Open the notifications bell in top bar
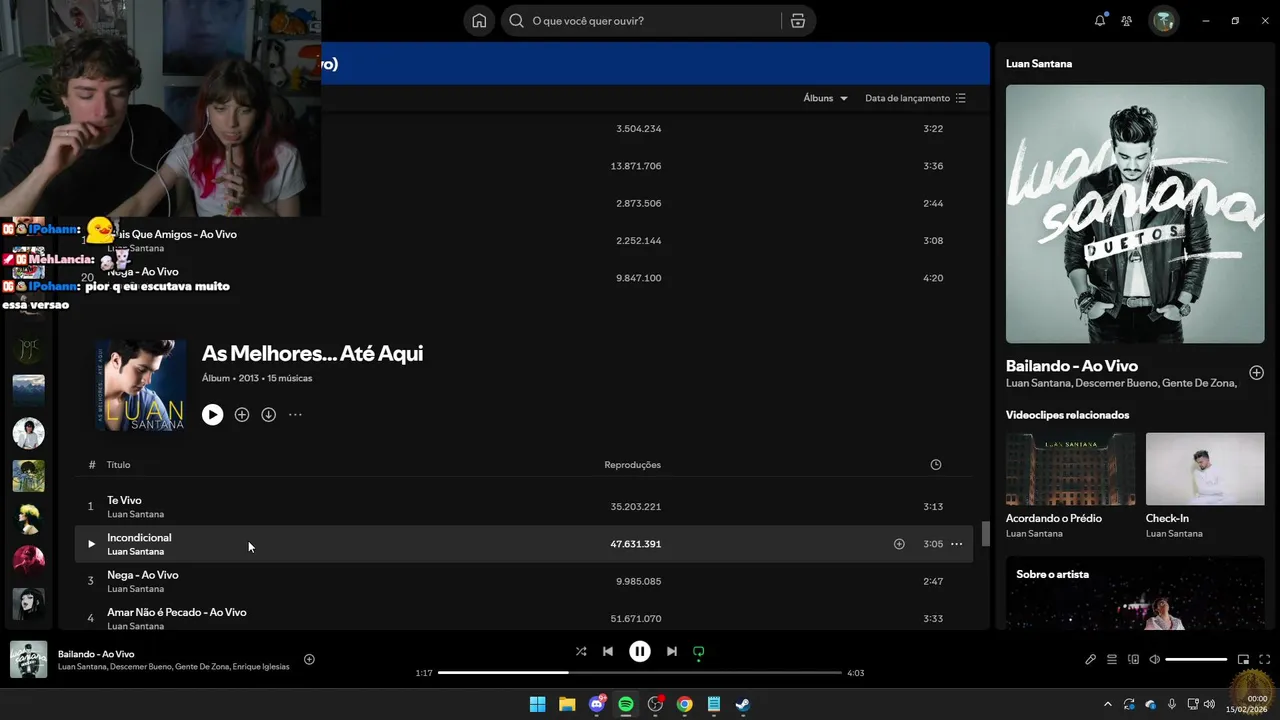The height and width of the screenshot is (720, 1280). (x=1100, y=21)
